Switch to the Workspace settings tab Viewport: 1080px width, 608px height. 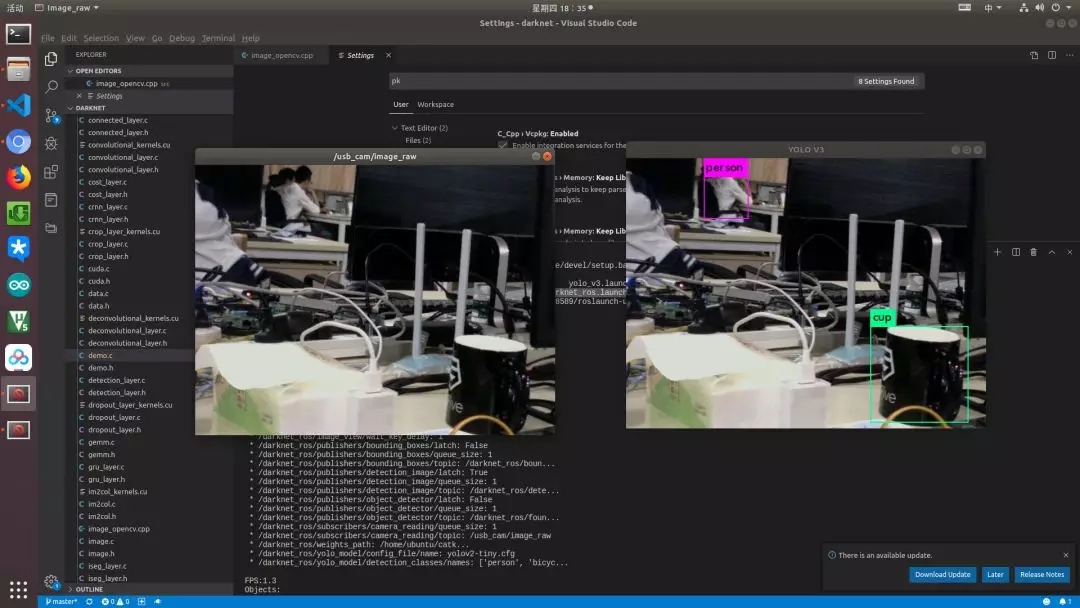click(x=435, y=104)
